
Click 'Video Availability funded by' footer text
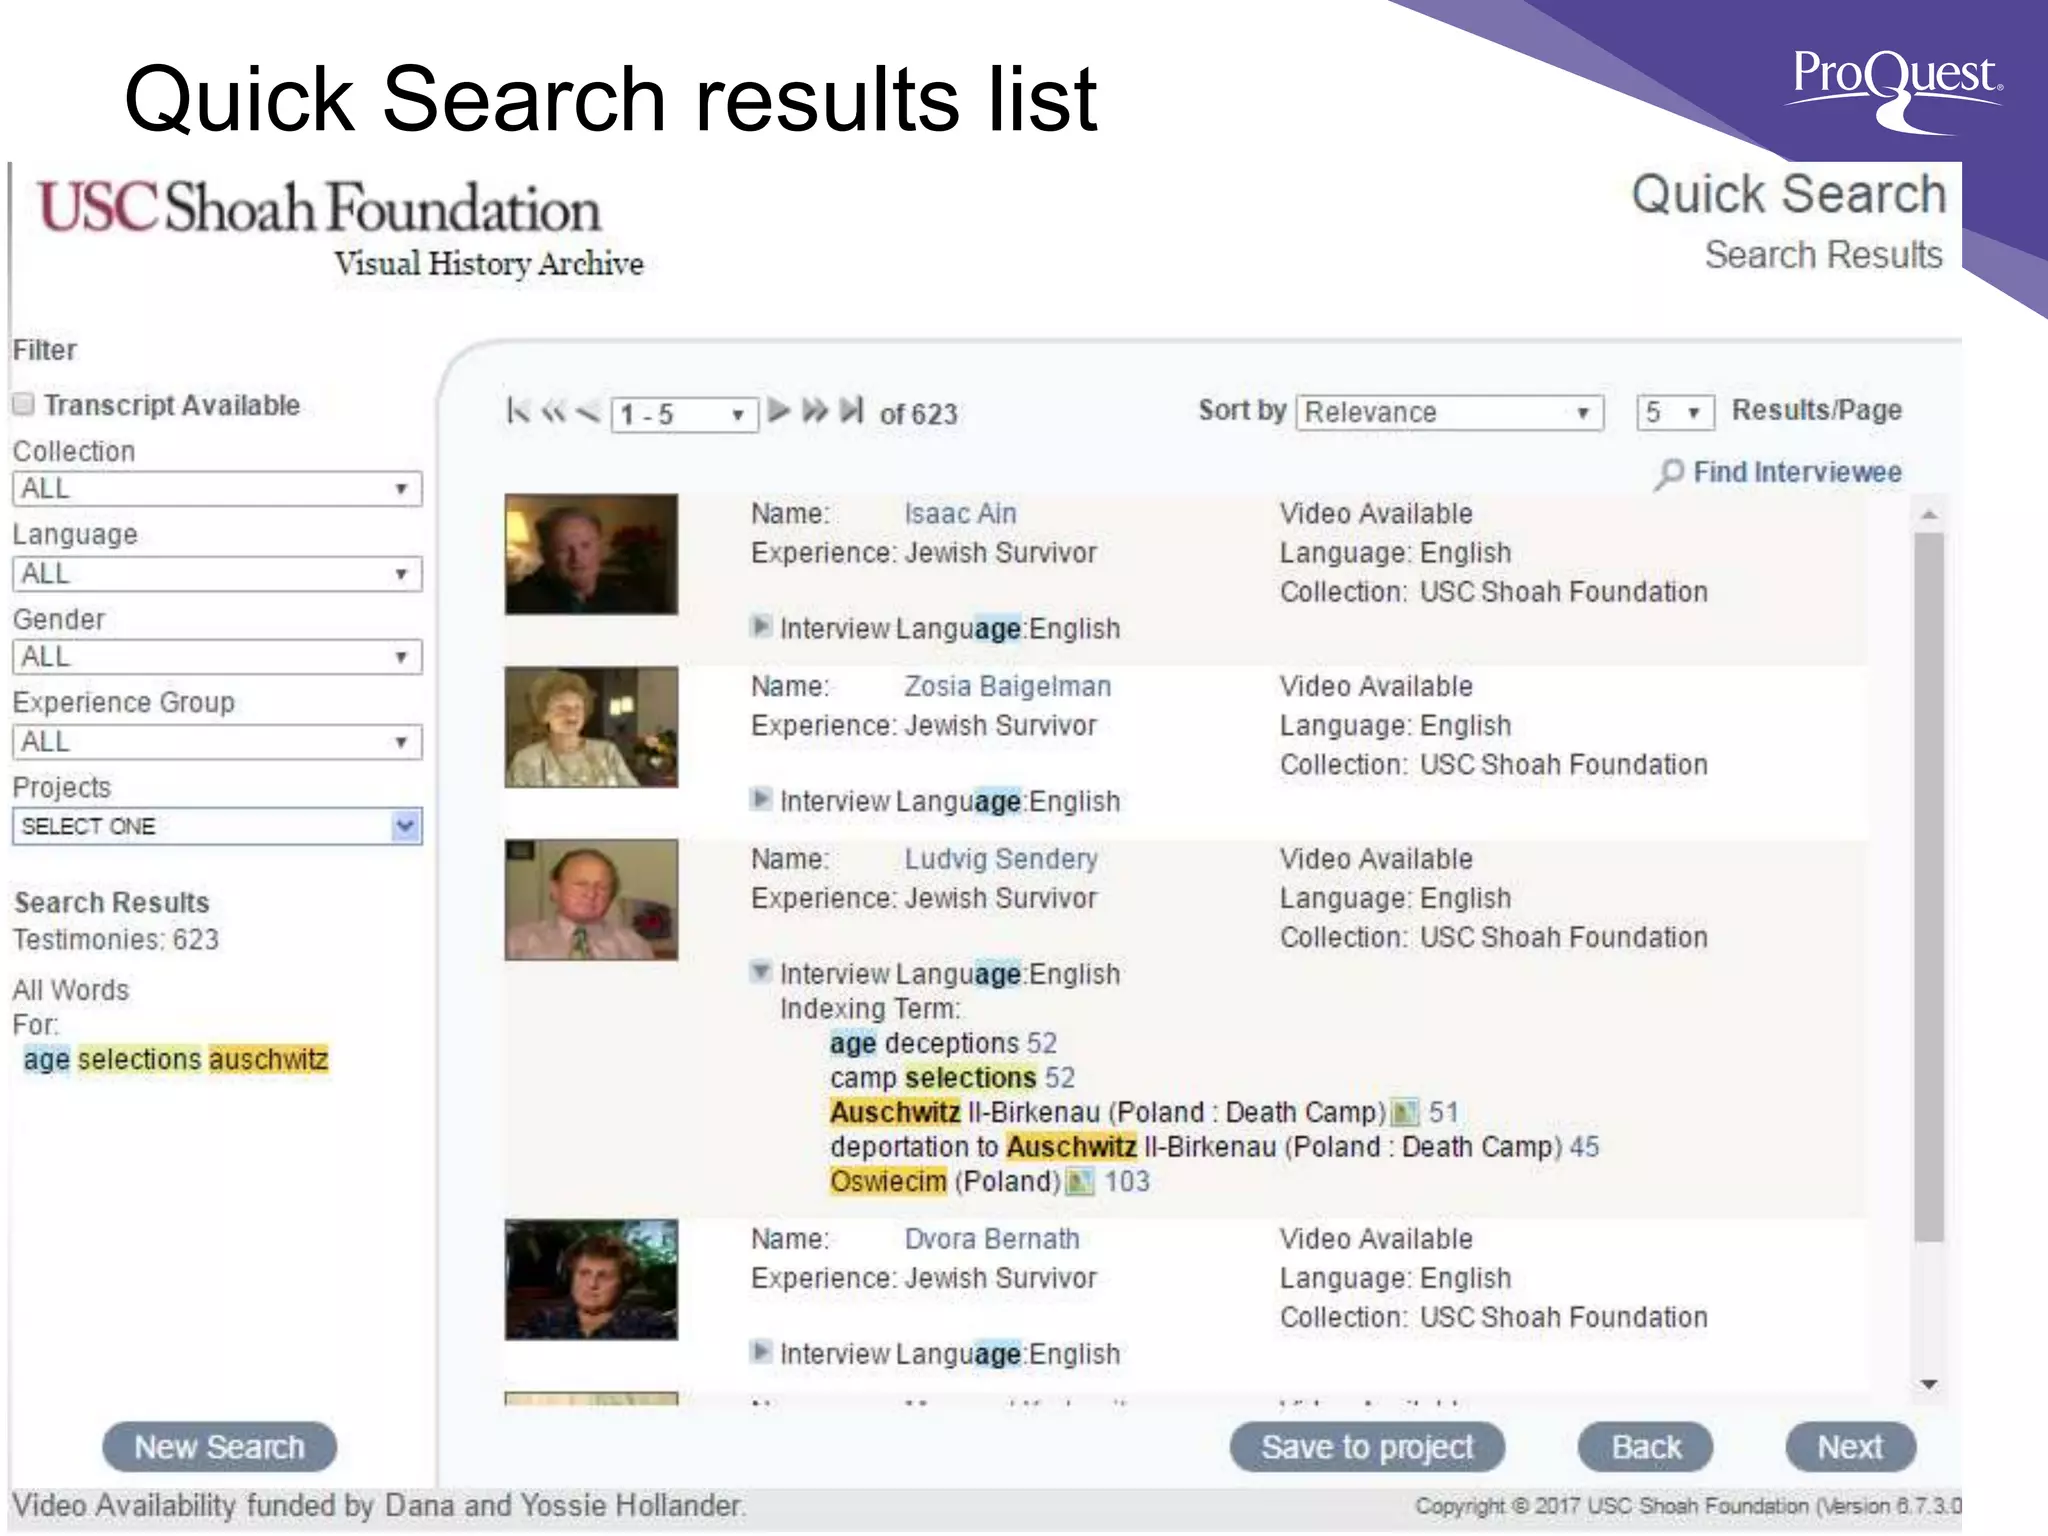[378, 1505]
